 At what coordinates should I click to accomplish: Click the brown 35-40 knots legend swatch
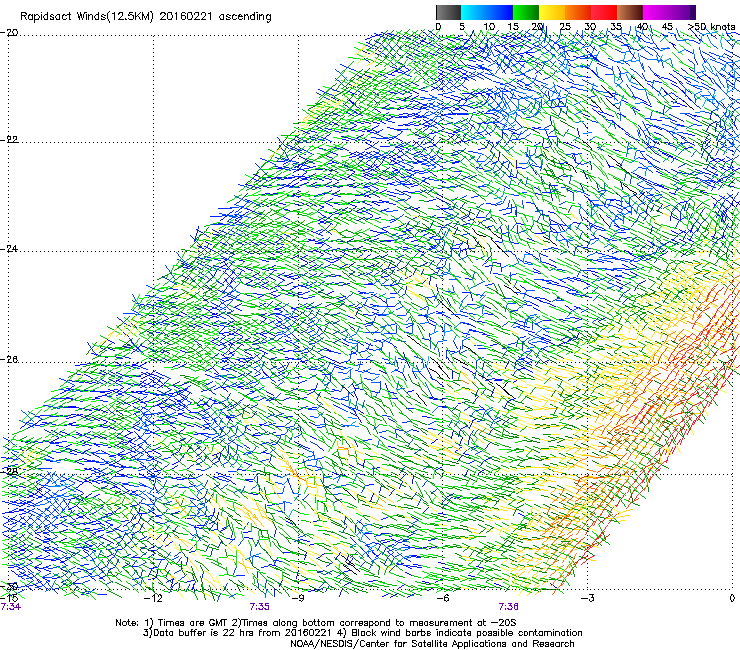[x=630, y=12]
